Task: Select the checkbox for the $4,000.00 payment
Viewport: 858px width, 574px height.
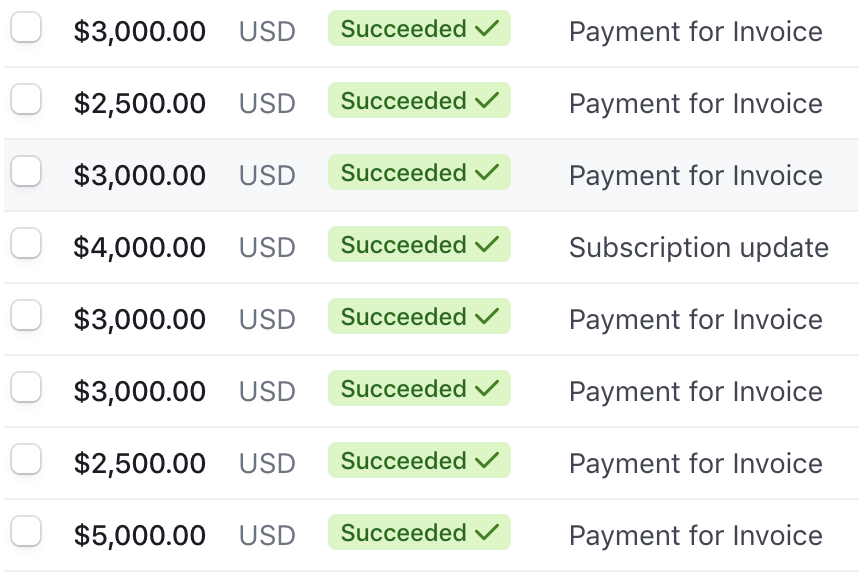Action: 26,243
